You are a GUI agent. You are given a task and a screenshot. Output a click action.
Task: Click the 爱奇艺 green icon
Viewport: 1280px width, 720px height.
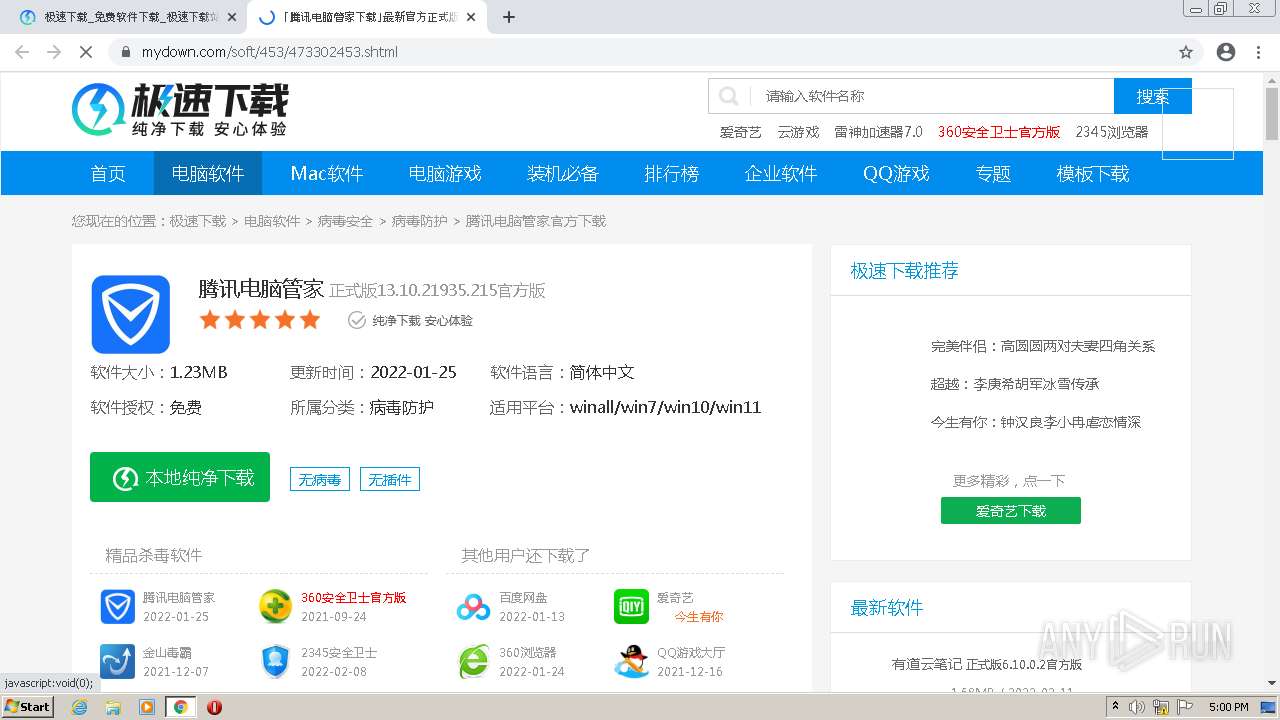[x=632, y=606]
